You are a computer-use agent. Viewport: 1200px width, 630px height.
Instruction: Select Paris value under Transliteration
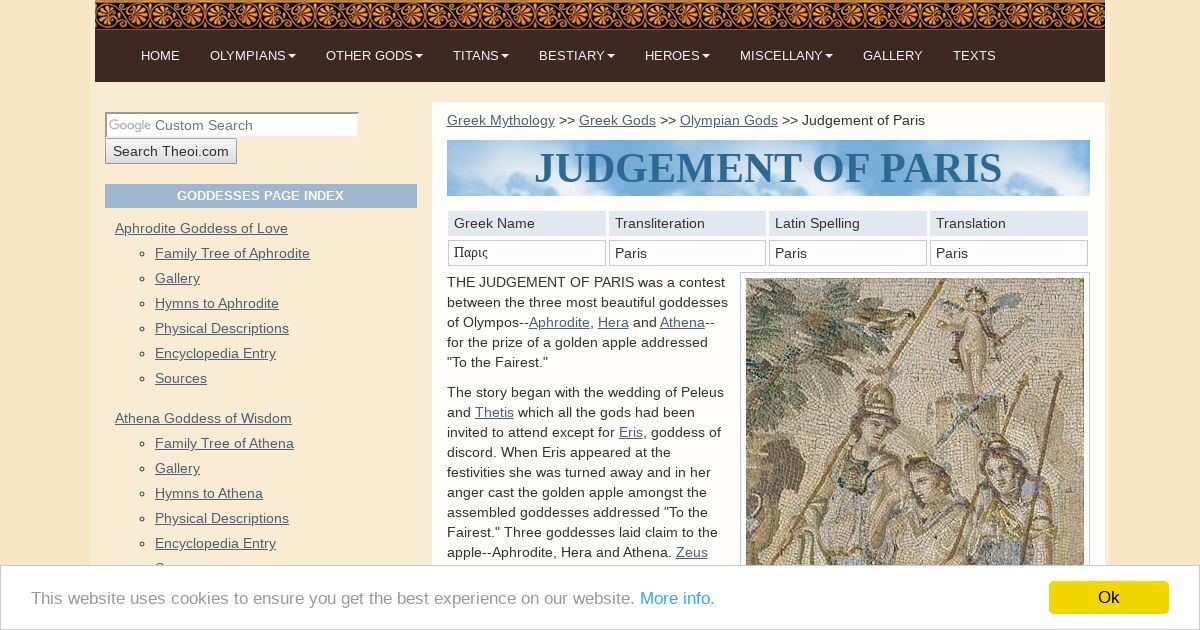(x=688, y=253)
